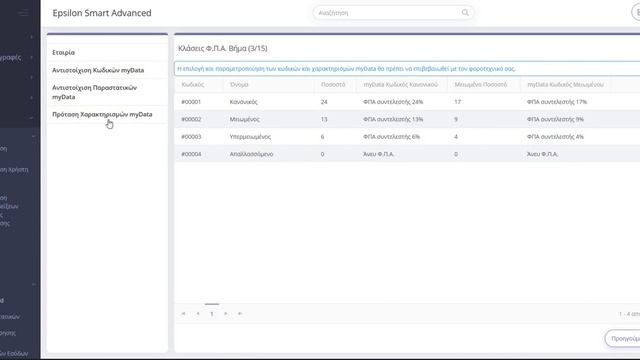Click the Προηγούμενο button
Screen dimensions: 640x360
[623, 338]
